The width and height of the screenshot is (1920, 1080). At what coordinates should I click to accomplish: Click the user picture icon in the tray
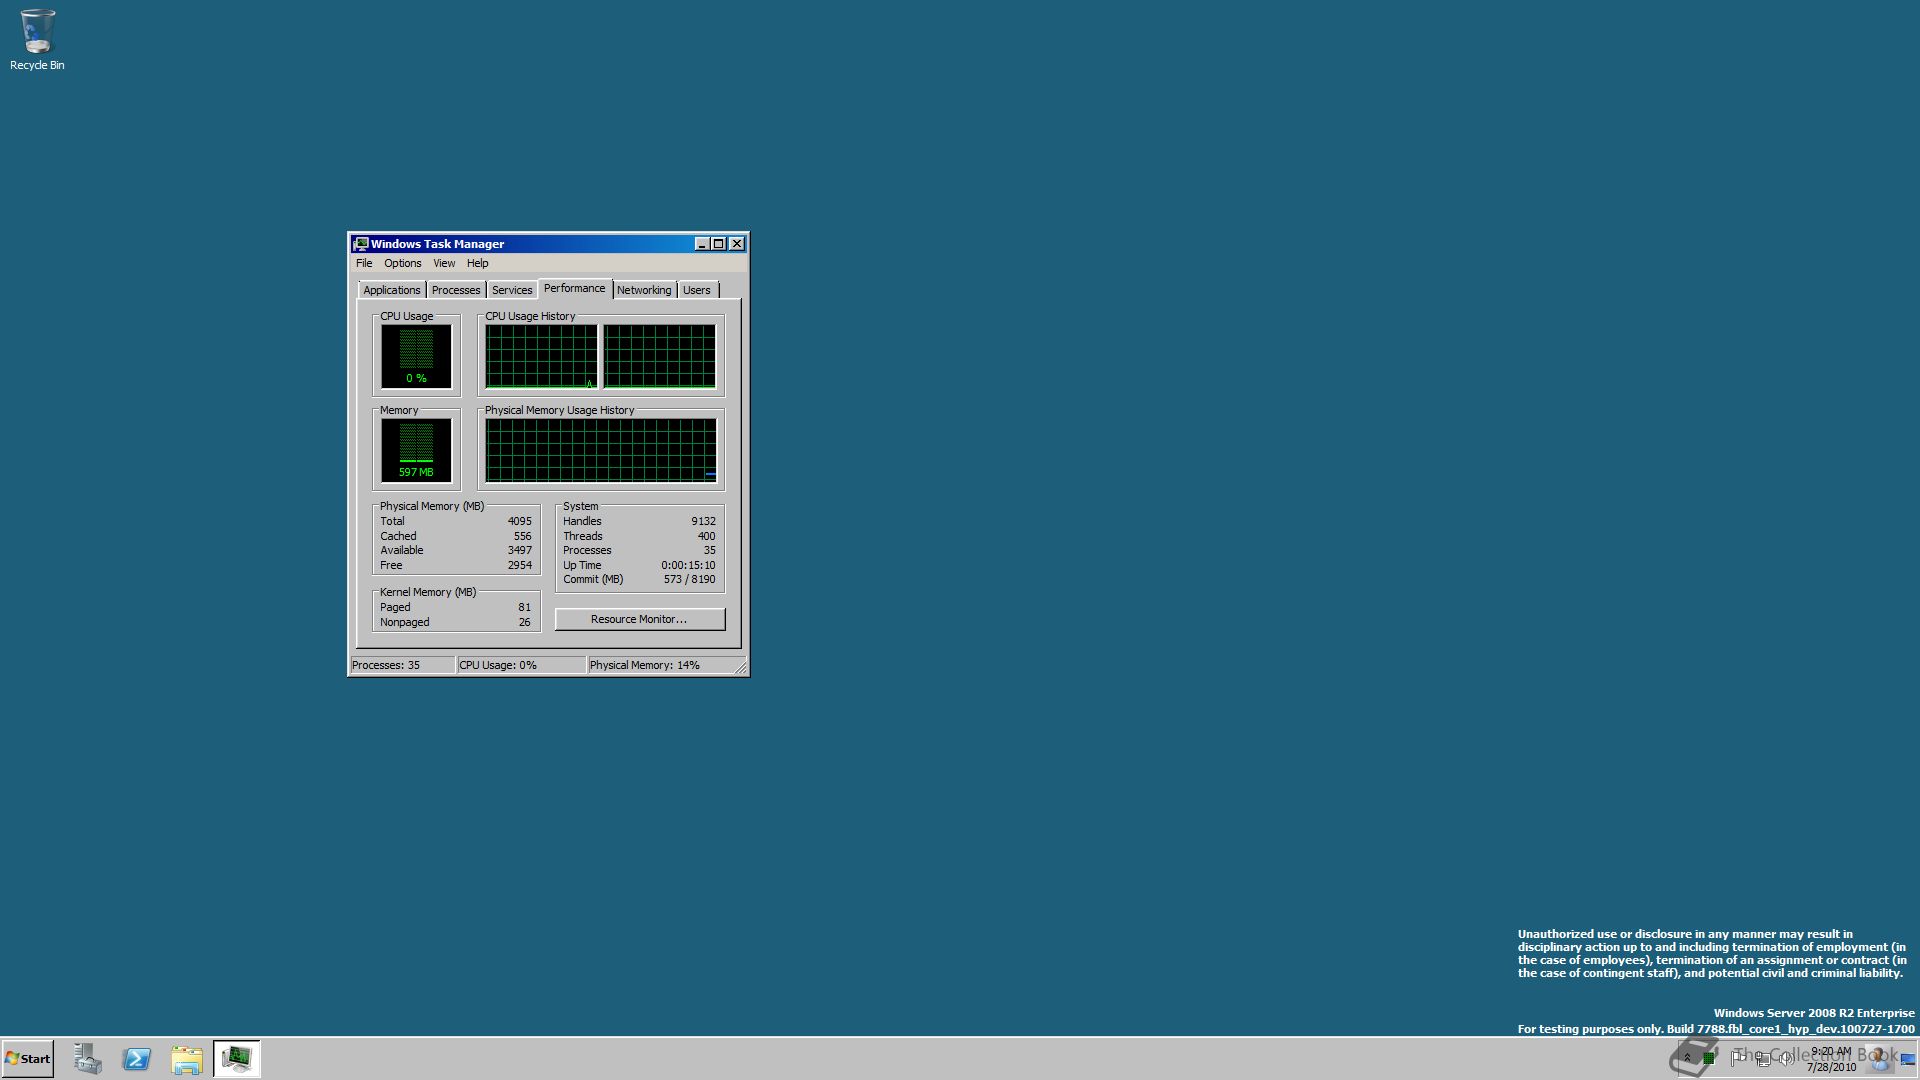(1880, 1059)
